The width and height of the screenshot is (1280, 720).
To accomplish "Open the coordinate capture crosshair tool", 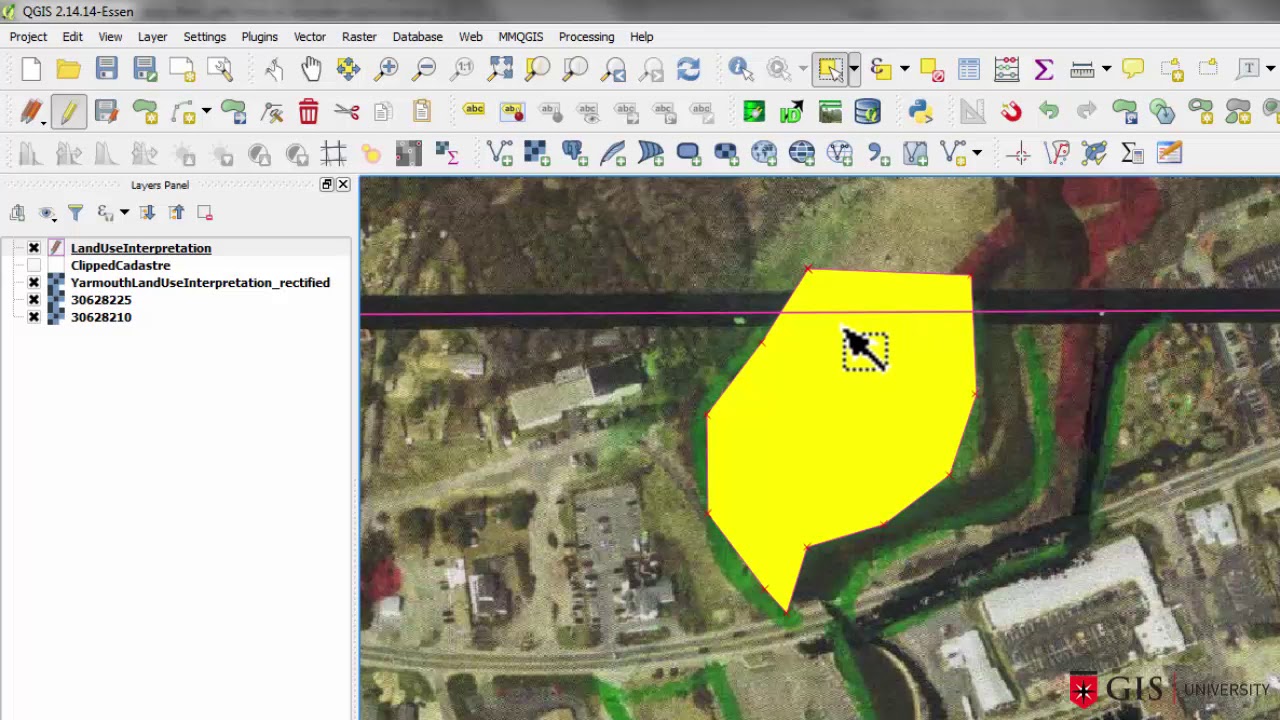I will [1019, 153].
